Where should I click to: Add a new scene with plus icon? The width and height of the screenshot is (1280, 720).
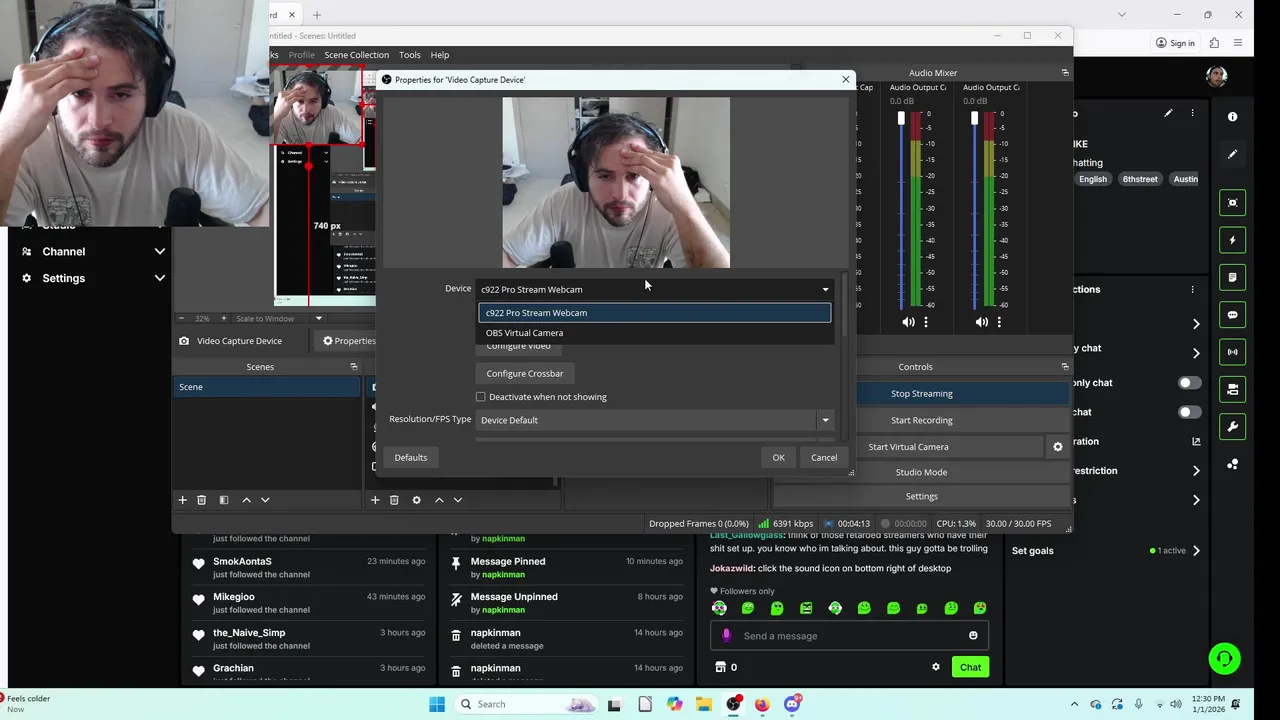182,500
